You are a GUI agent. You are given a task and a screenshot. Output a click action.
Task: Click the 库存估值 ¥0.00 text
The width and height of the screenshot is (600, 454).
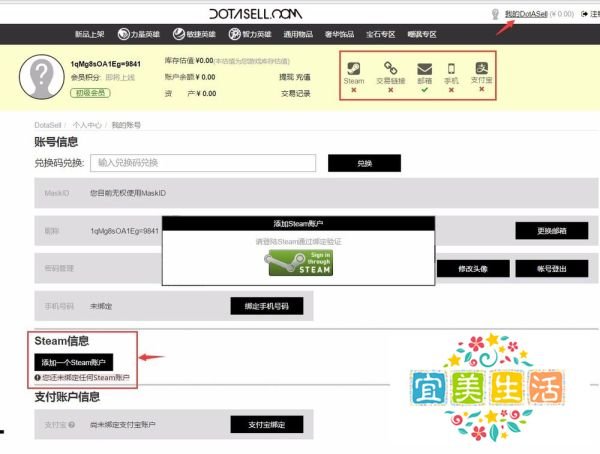click(189, 61)
